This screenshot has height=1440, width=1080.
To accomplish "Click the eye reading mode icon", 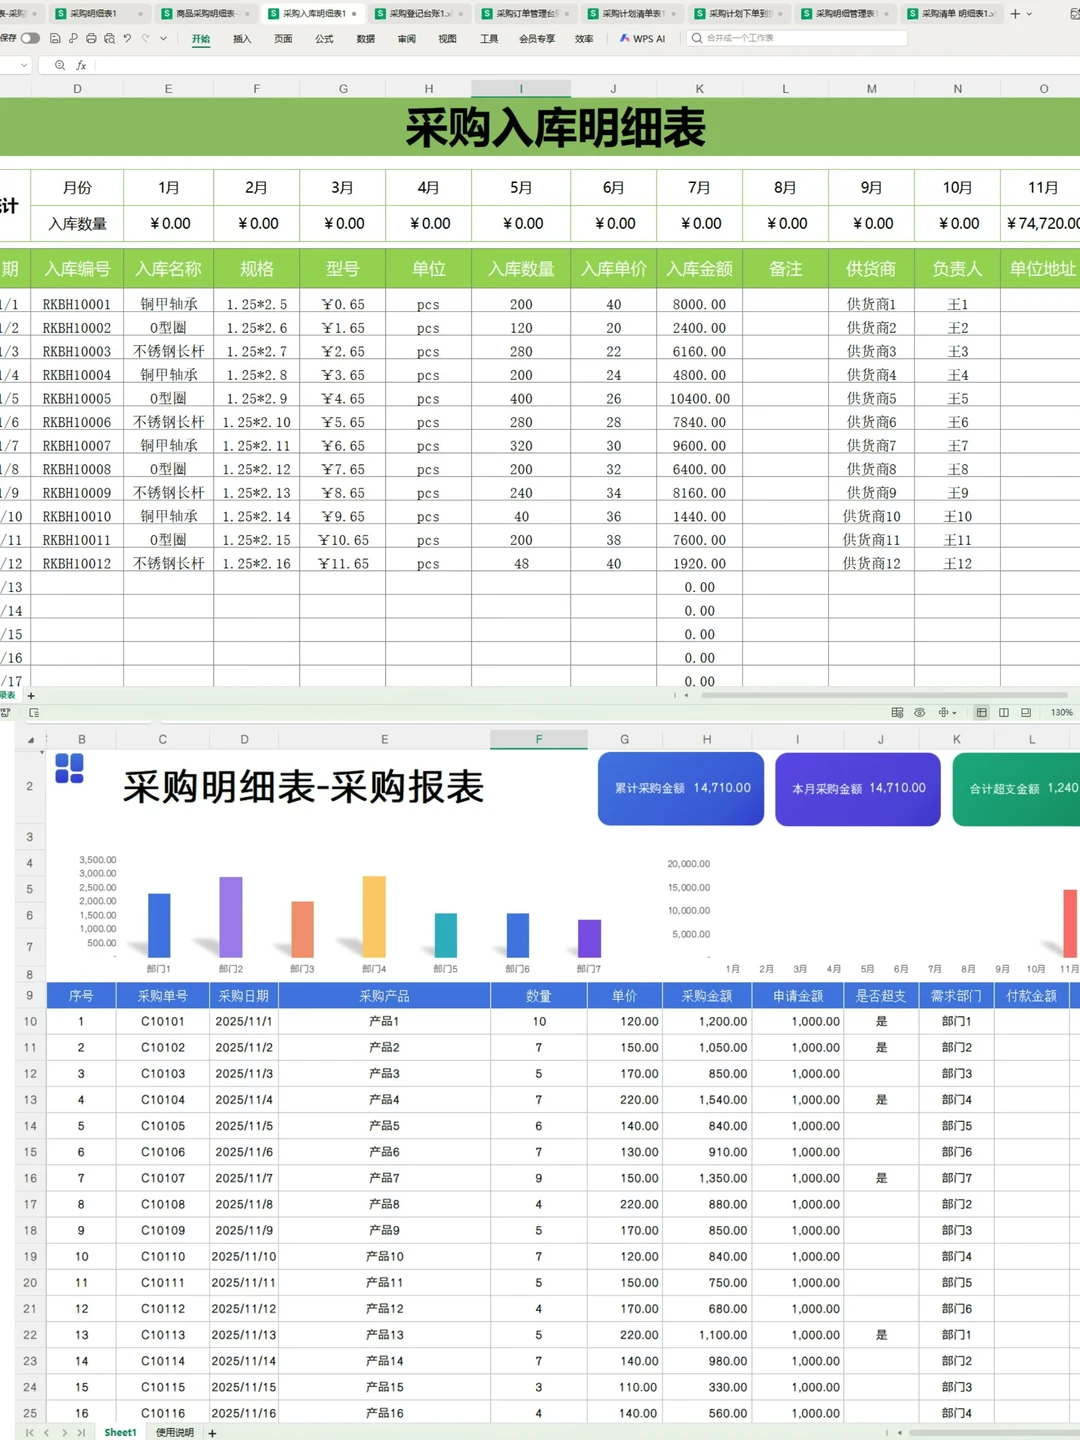I will point(919,713).
